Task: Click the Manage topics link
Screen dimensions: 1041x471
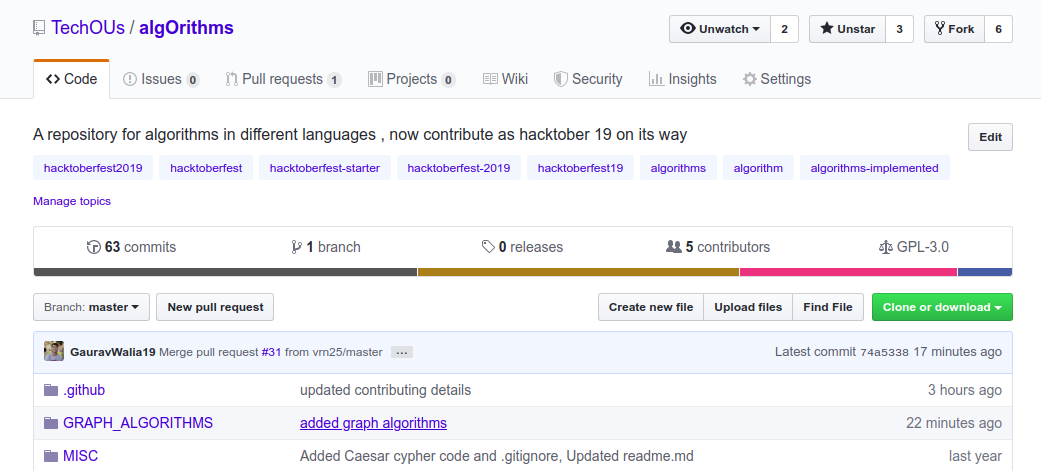Action: coord(72,201)
